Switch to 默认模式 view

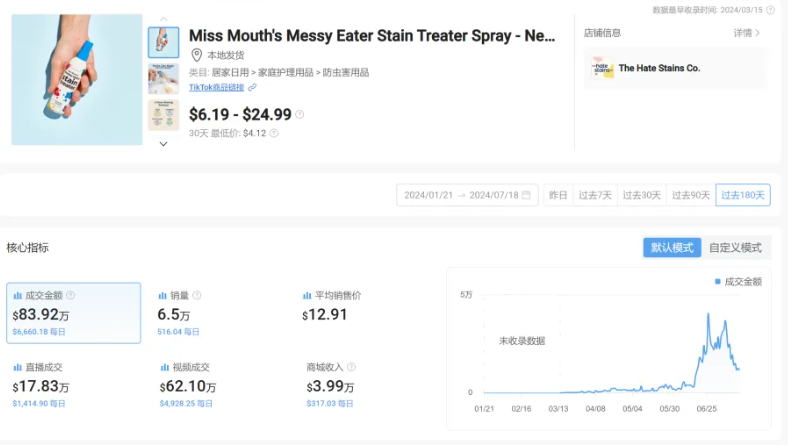(x=672, y=247)
